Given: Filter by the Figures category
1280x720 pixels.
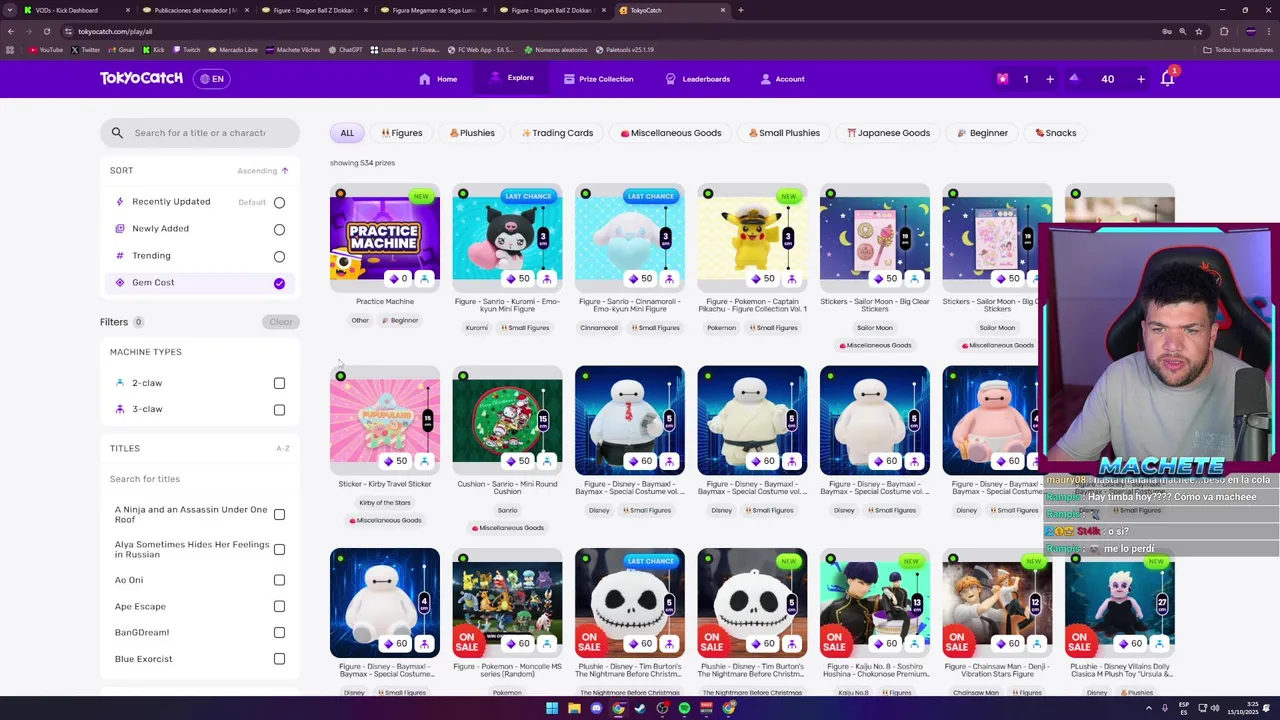Looking at the screenshot, I should [401, 133].
